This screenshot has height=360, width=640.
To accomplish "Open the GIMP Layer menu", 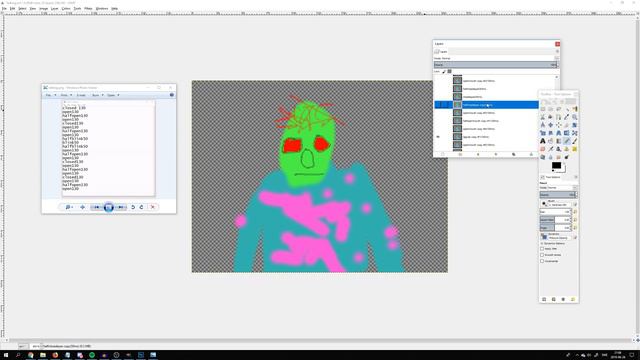I will [54, 8].
